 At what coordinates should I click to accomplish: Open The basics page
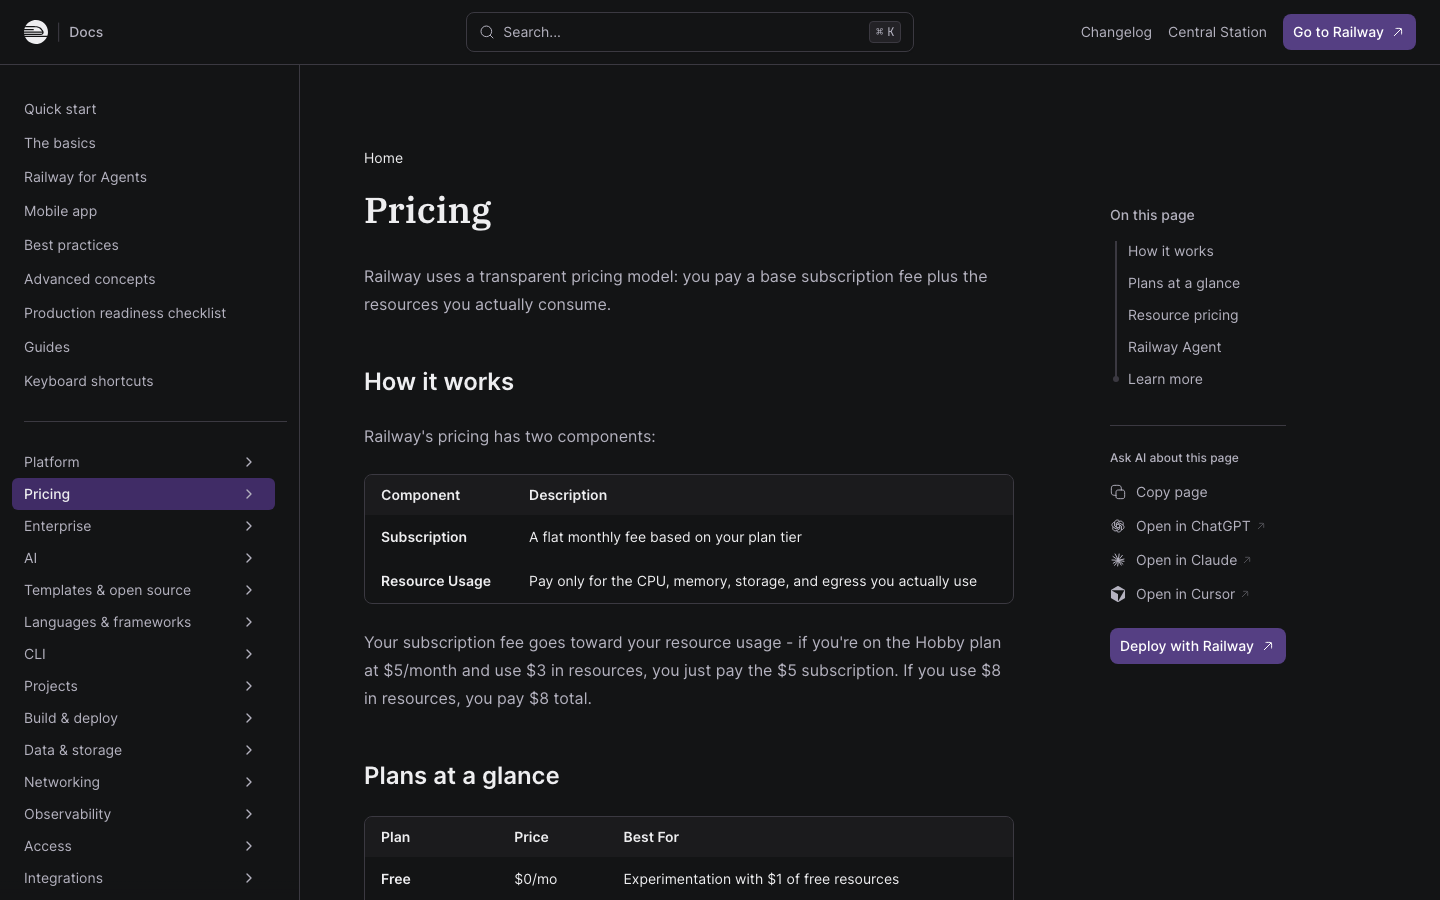(60, 143)
